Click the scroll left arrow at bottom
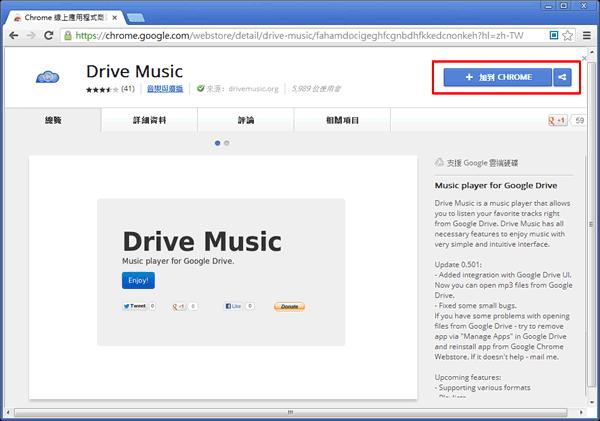This screenshot has width=600, height=421. [x=8, y=412]
